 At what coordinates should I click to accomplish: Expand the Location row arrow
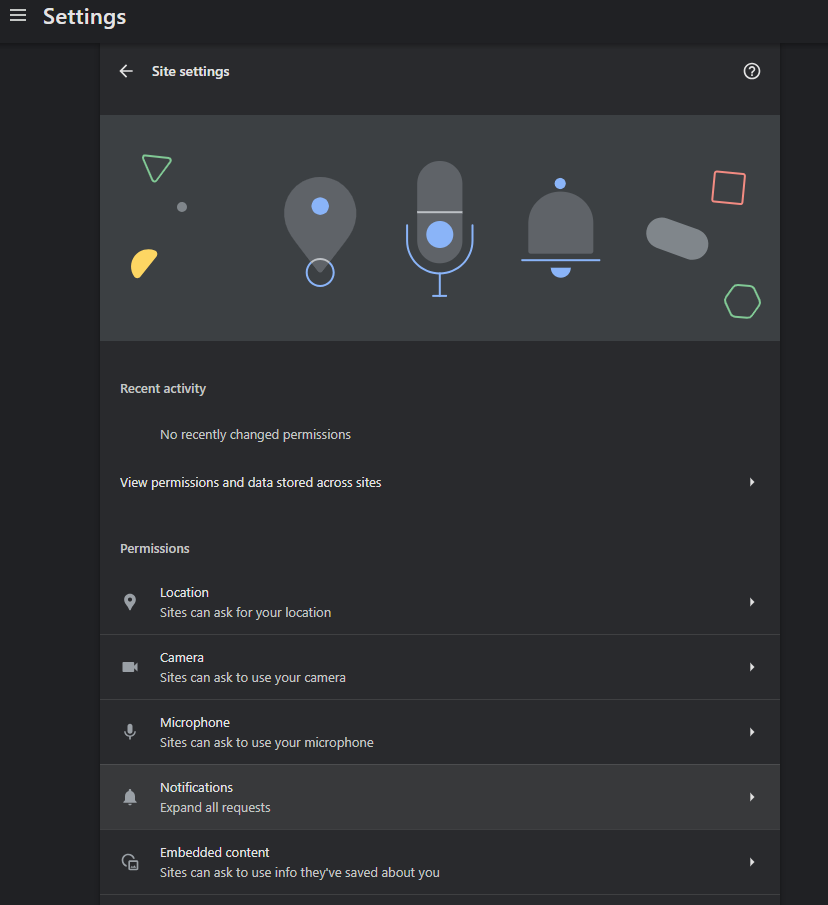click(752, 602)
